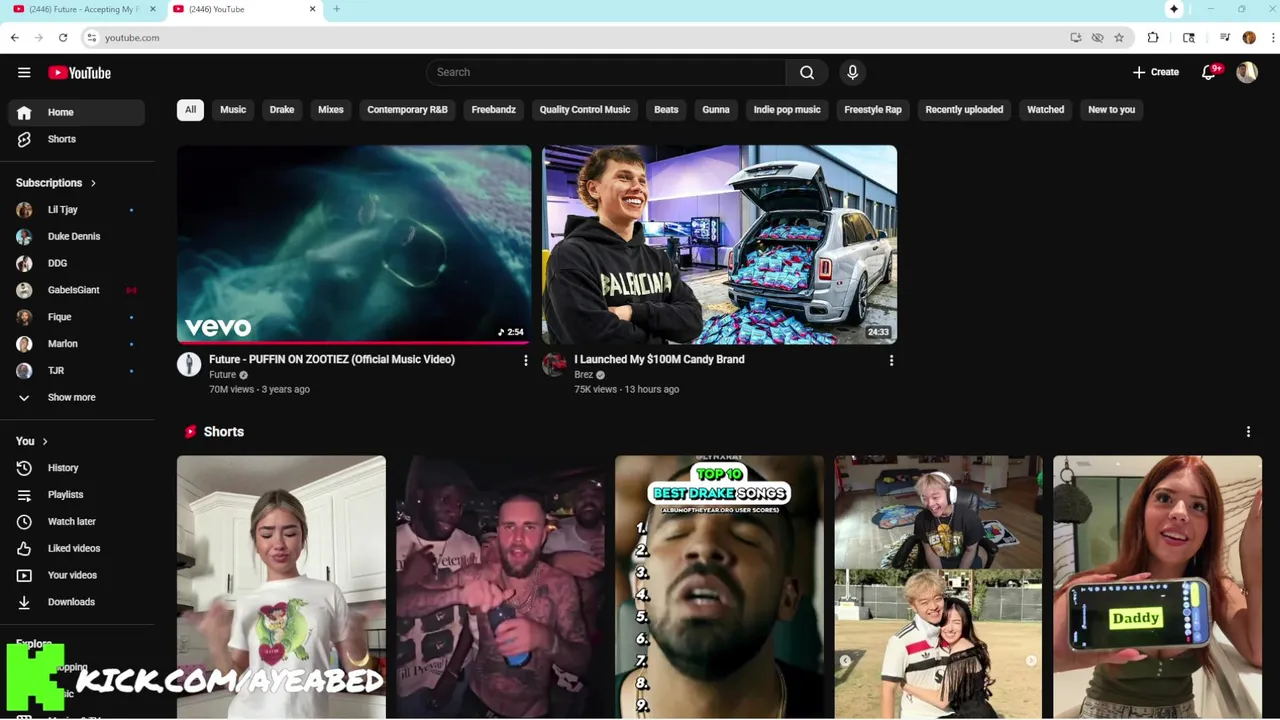Screen dimensions: 1280x720
Task: Open Marlon subscription channel
Action: point(76,344)
